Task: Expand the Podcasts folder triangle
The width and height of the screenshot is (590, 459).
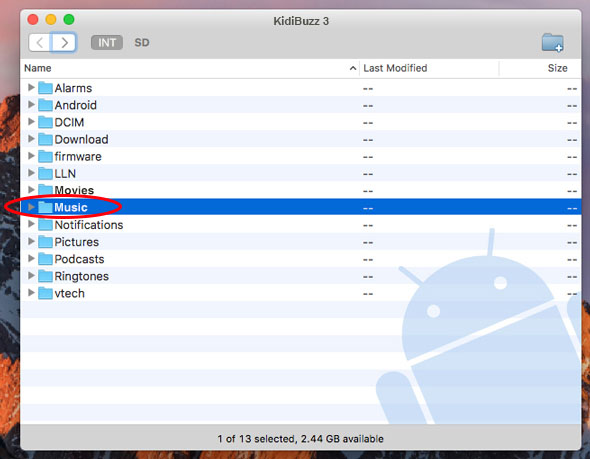Action: (31, 258)
